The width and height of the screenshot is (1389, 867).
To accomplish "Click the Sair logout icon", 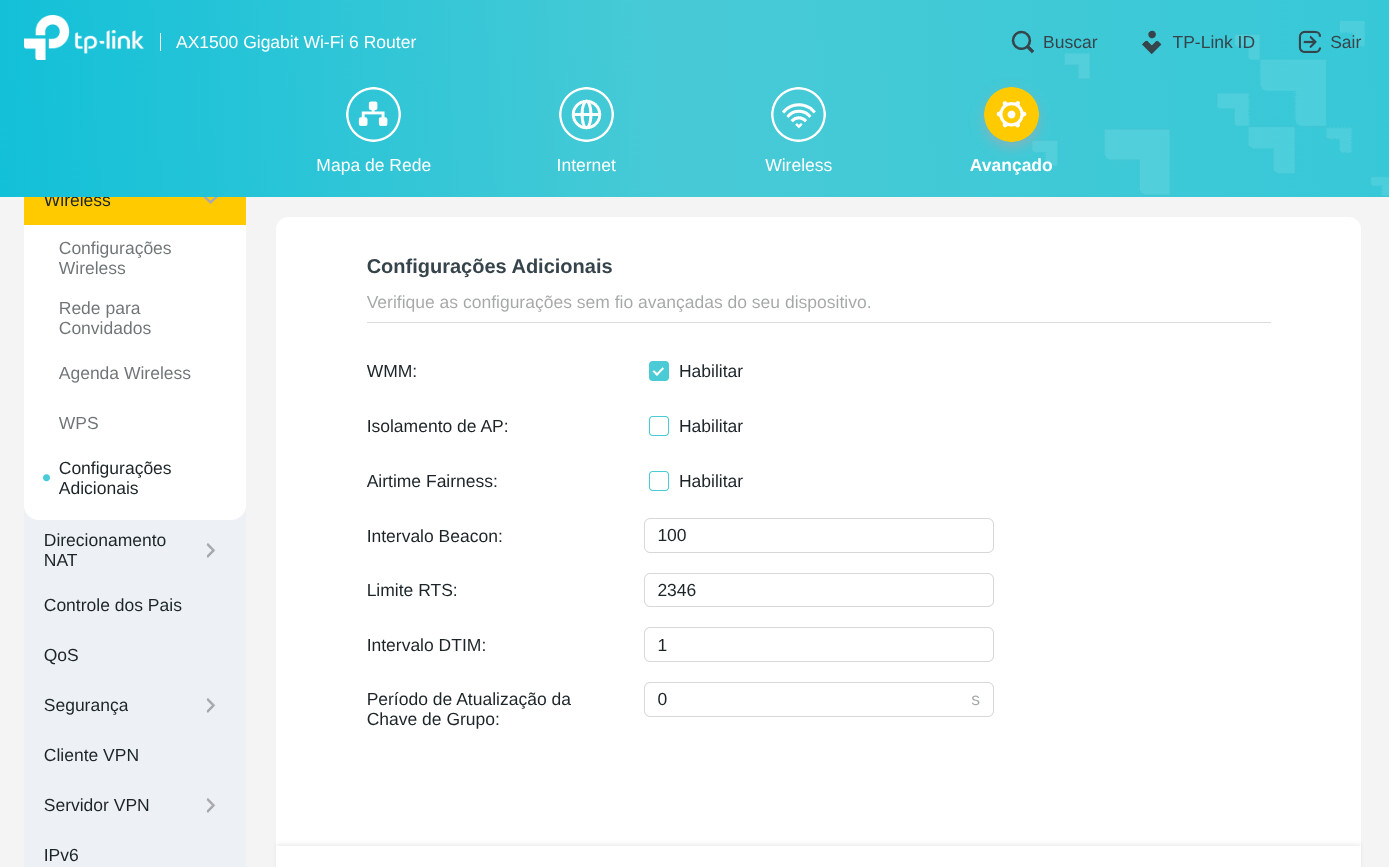I will pos(1309,42).
